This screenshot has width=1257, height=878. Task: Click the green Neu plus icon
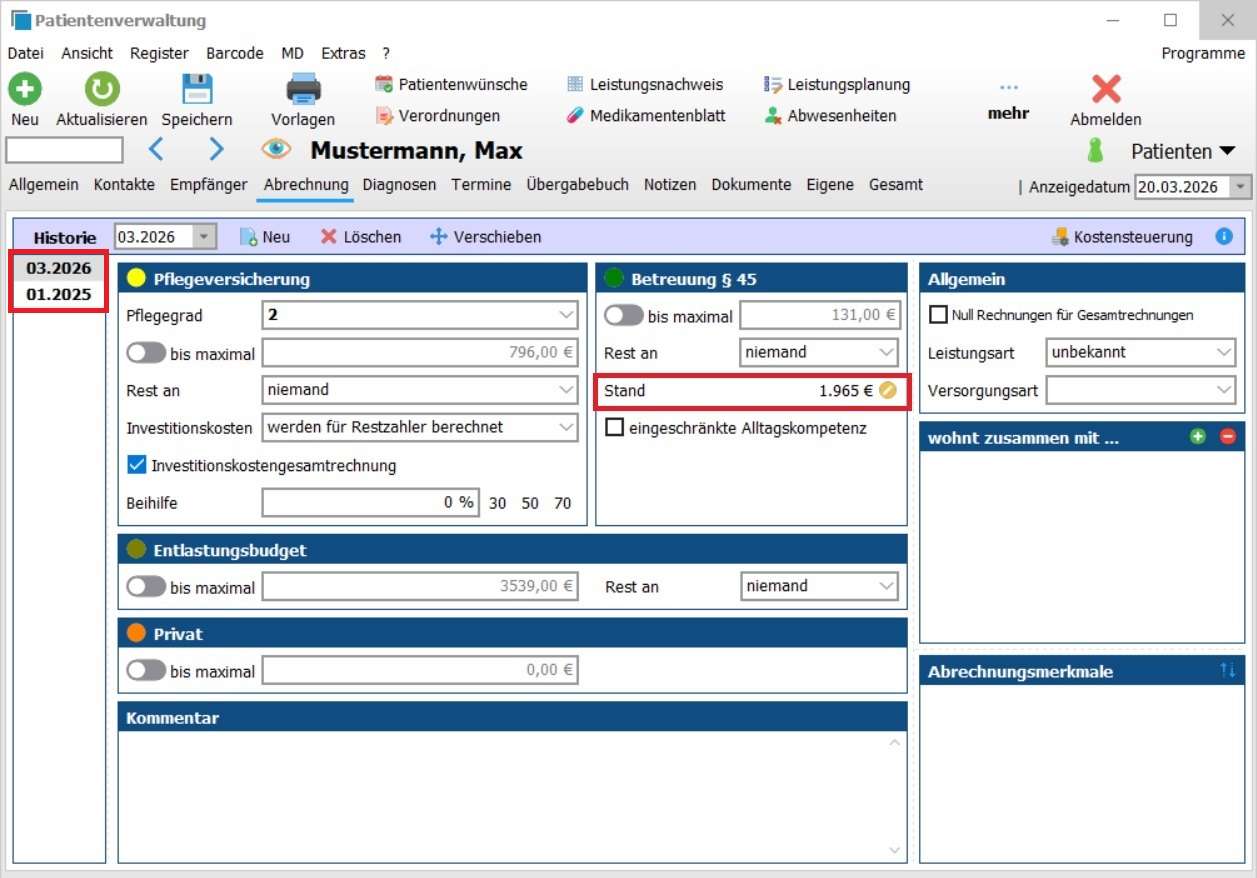(x=25, y=90)
